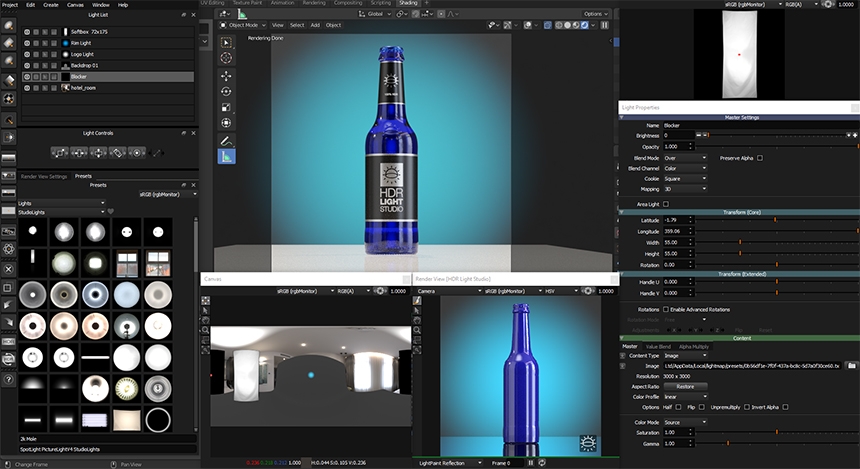The image size is (860, 469).
Task: Click the circular target Light Controls icon
Action: (x=137, y=152)
